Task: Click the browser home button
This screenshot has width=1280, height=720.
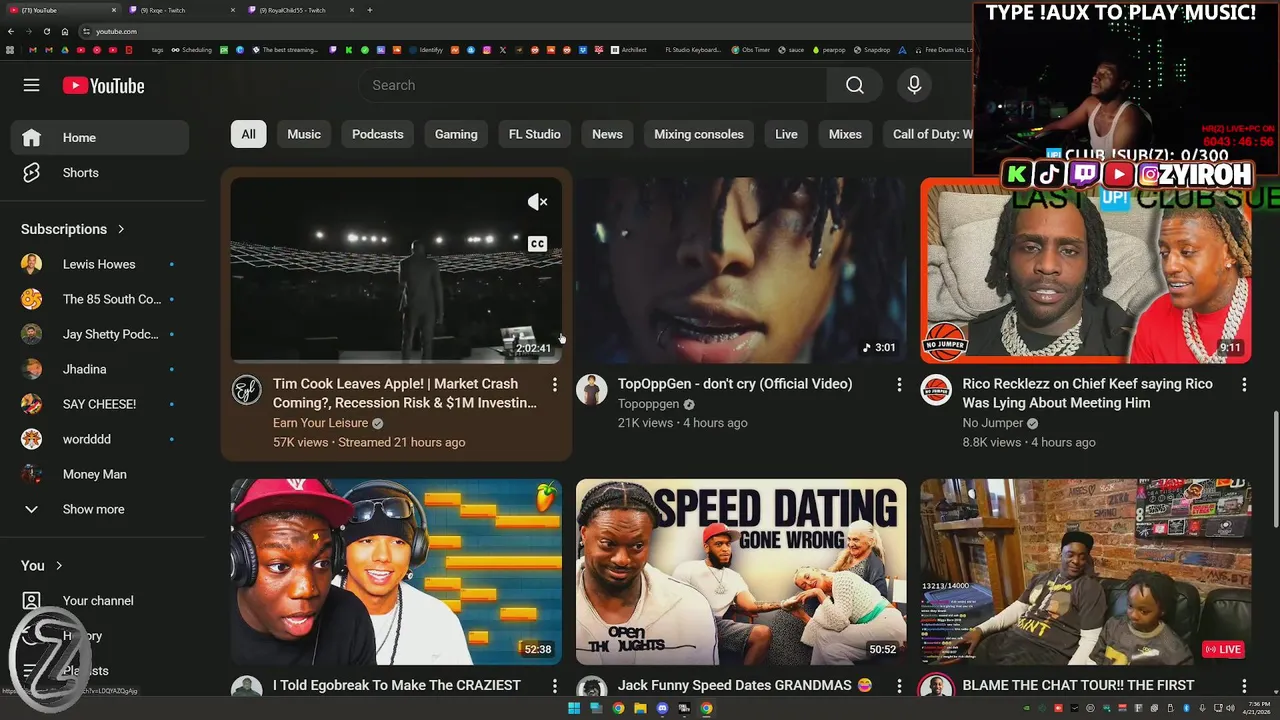Action: (65, 31)
